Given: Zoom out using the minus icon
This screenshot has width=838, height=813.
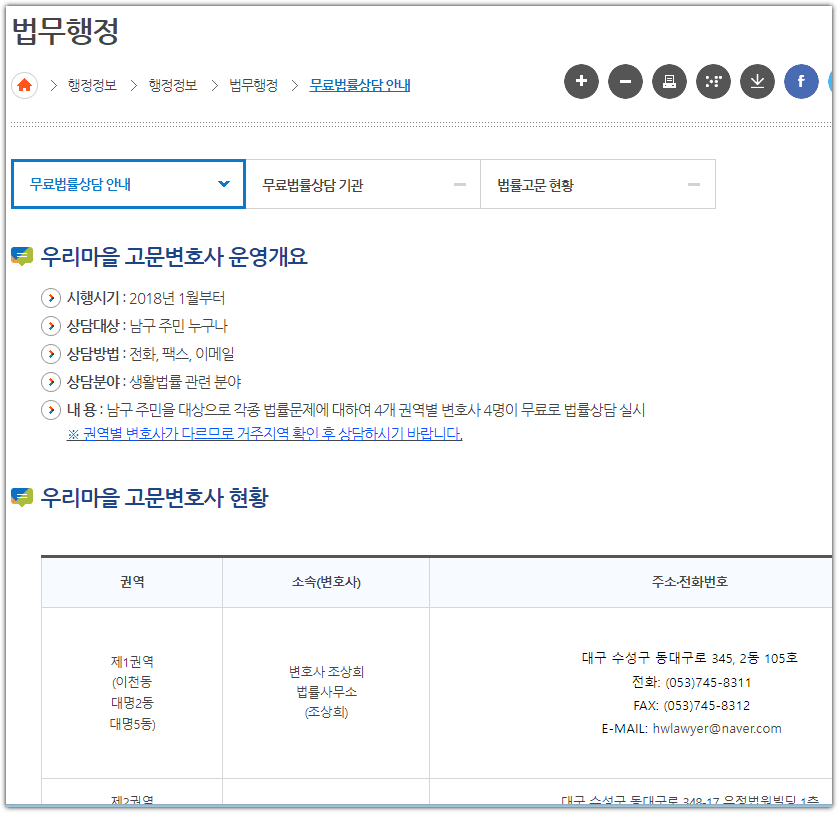Looking at the screenshot, I should (x=625, y=82).
